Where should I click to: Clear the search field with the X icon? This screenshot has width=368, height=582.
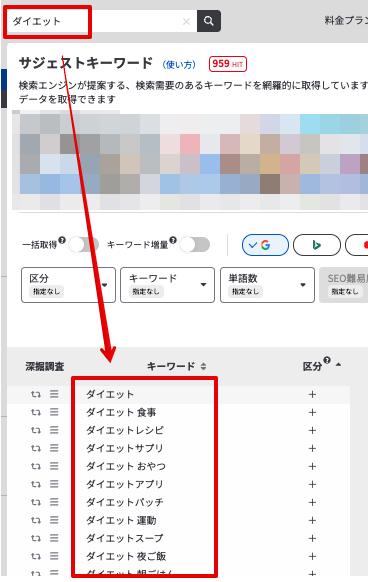186,22
